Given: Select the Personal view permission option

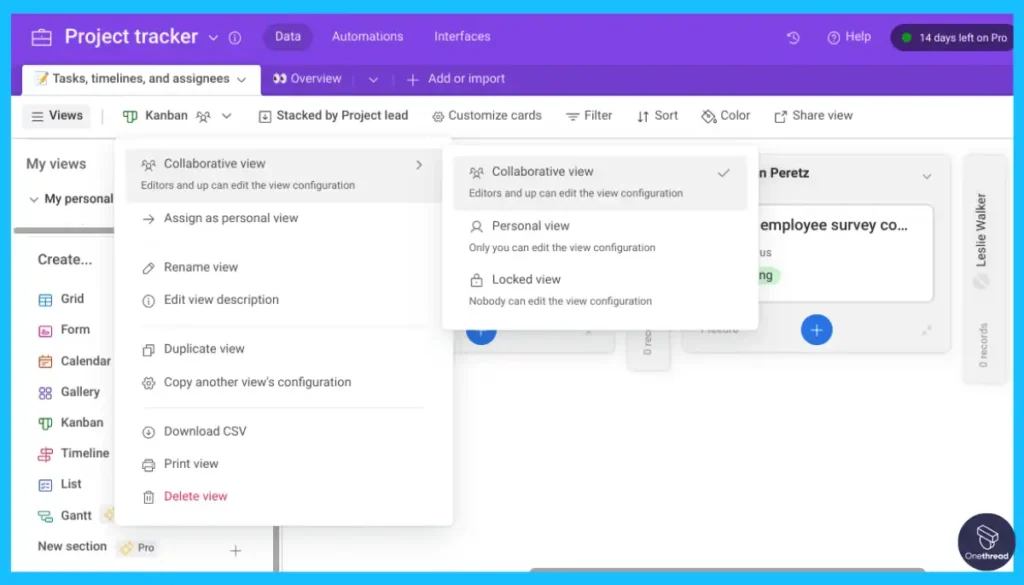Looking at the screenshot, I should pos(600,236).
